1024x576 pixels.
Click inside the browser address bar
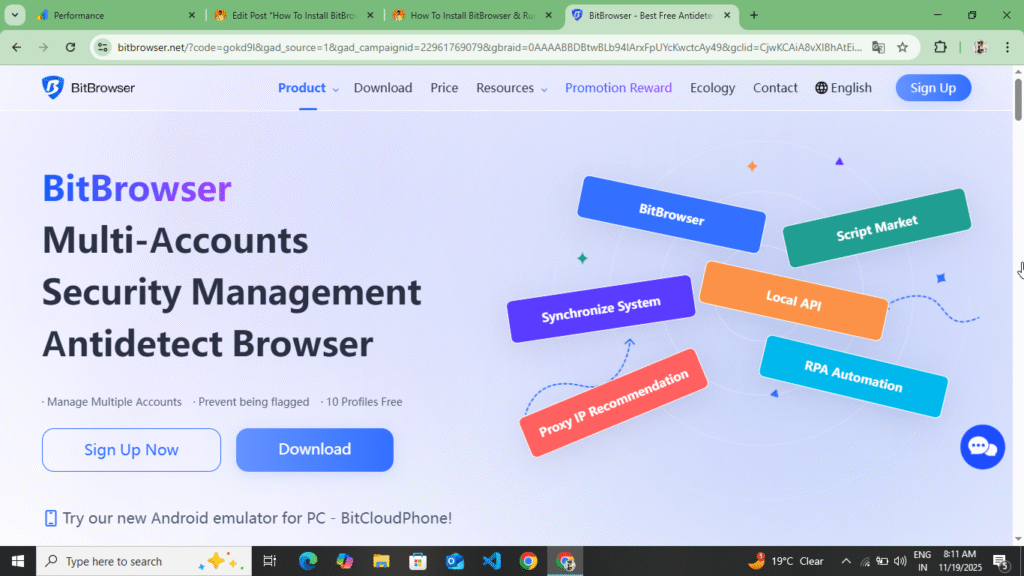click(450, 47)
